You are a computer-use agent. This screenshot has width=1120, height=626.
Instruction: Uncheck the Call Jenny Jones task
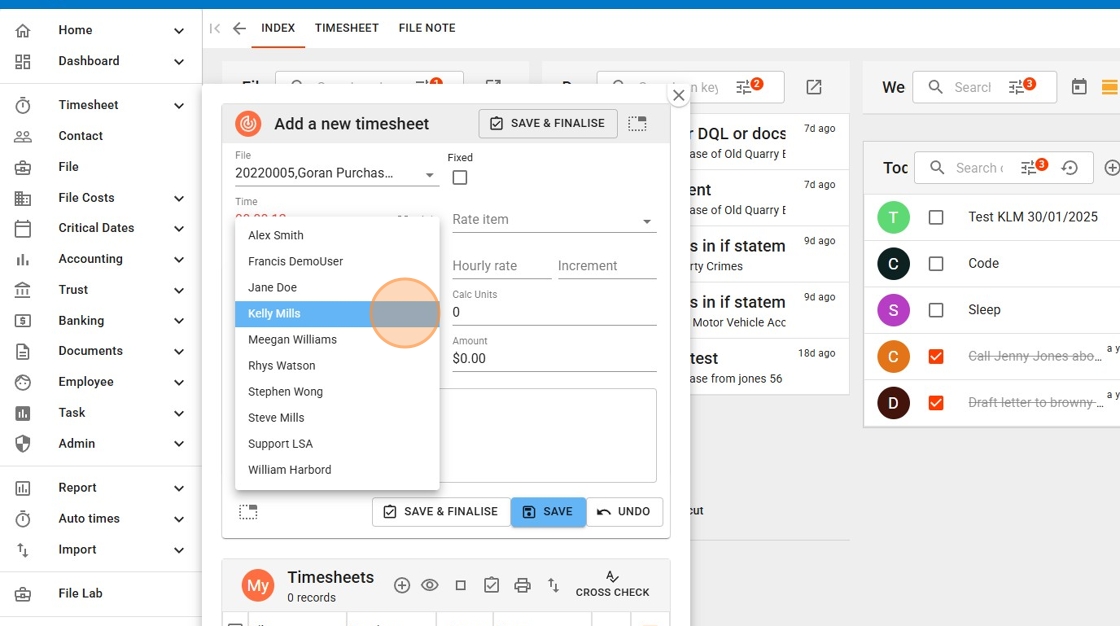pyautogui.click(x=936, y=357)
